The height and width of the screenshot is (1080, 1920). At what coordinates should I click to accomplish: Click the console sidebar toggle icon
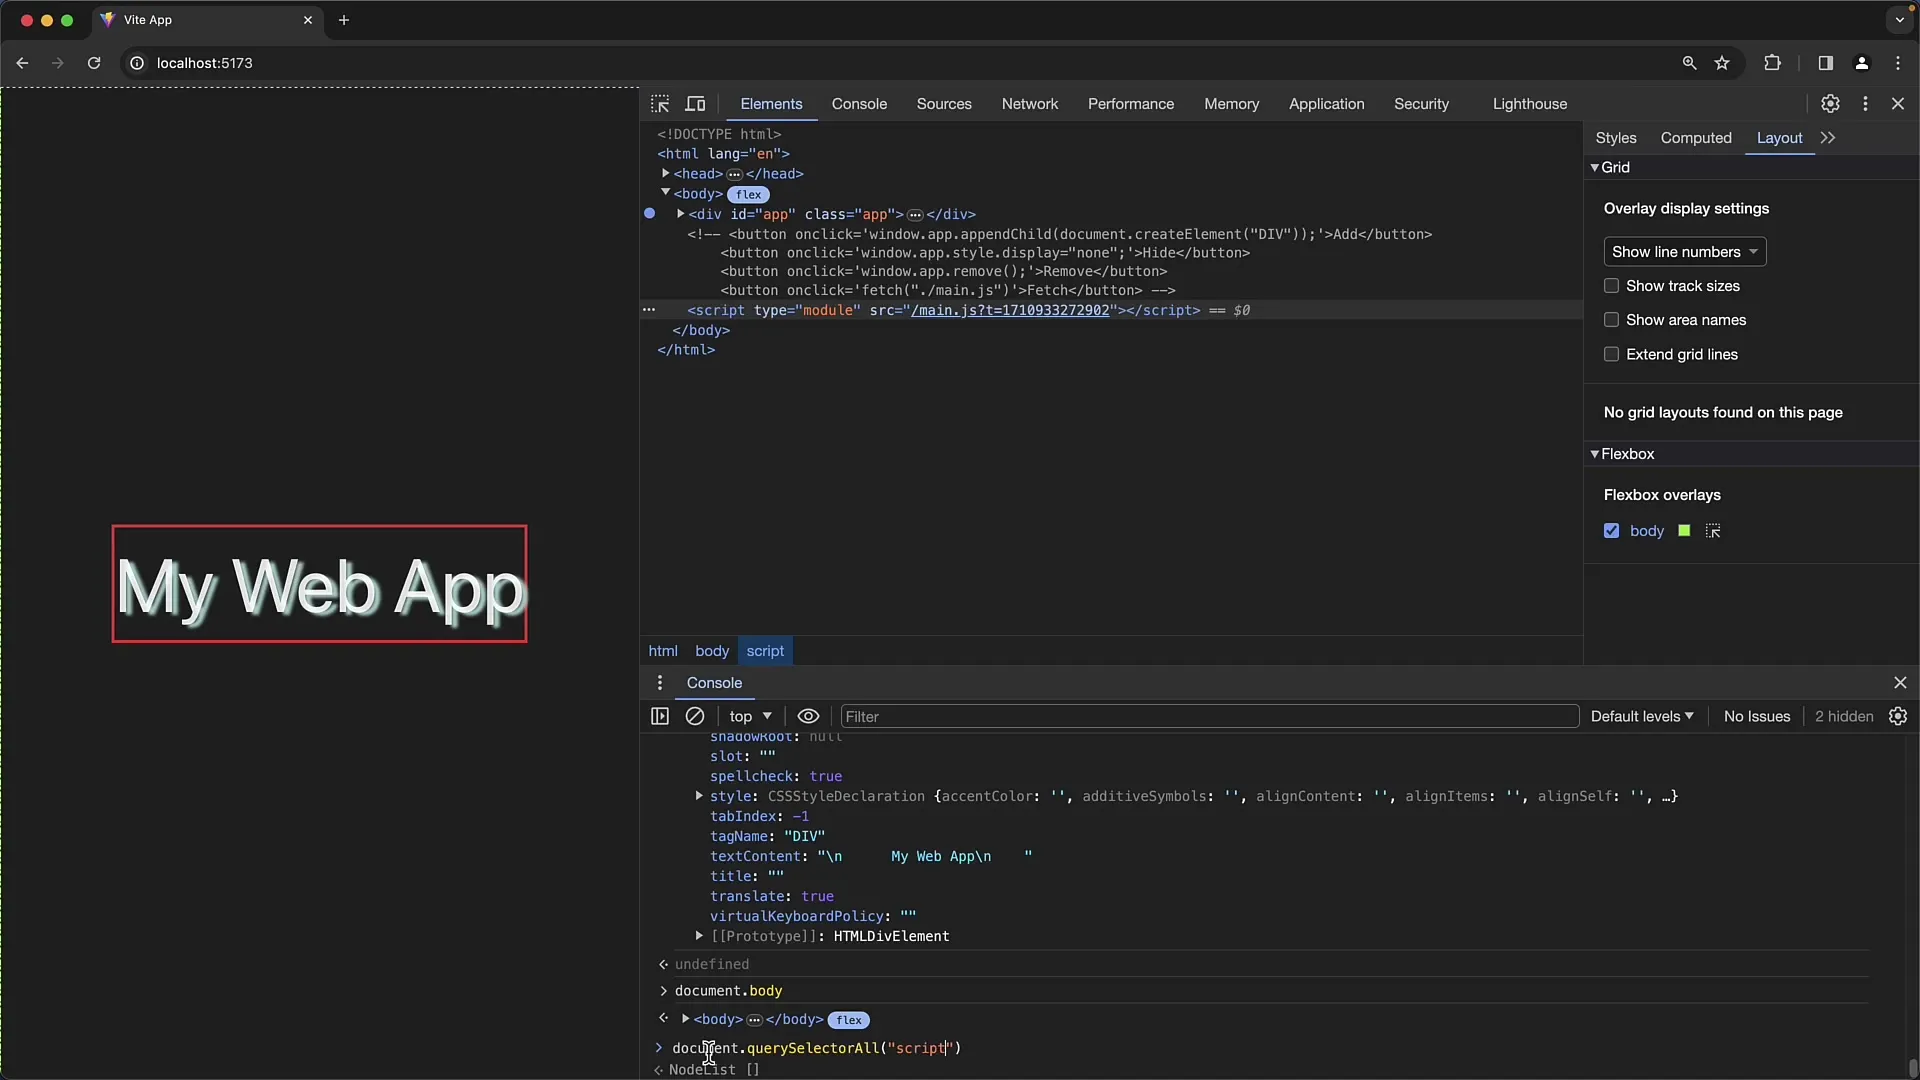click(x=660, y=716)
